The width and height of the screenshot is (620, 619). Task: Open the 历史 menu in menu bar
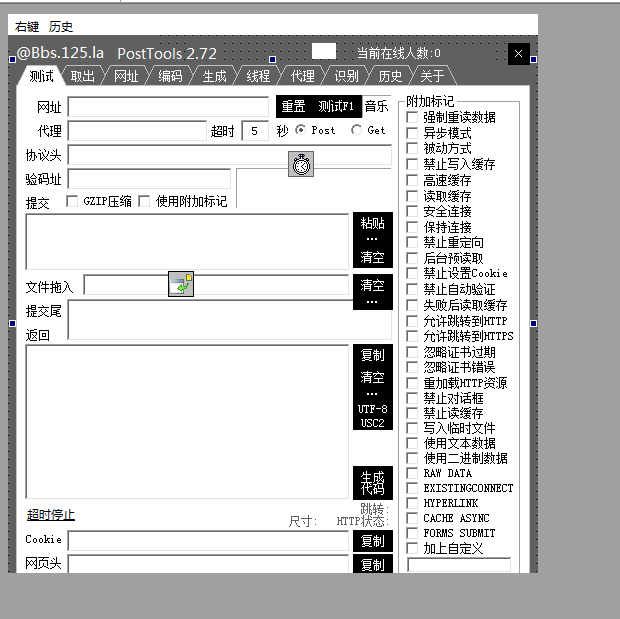[60, 27]
